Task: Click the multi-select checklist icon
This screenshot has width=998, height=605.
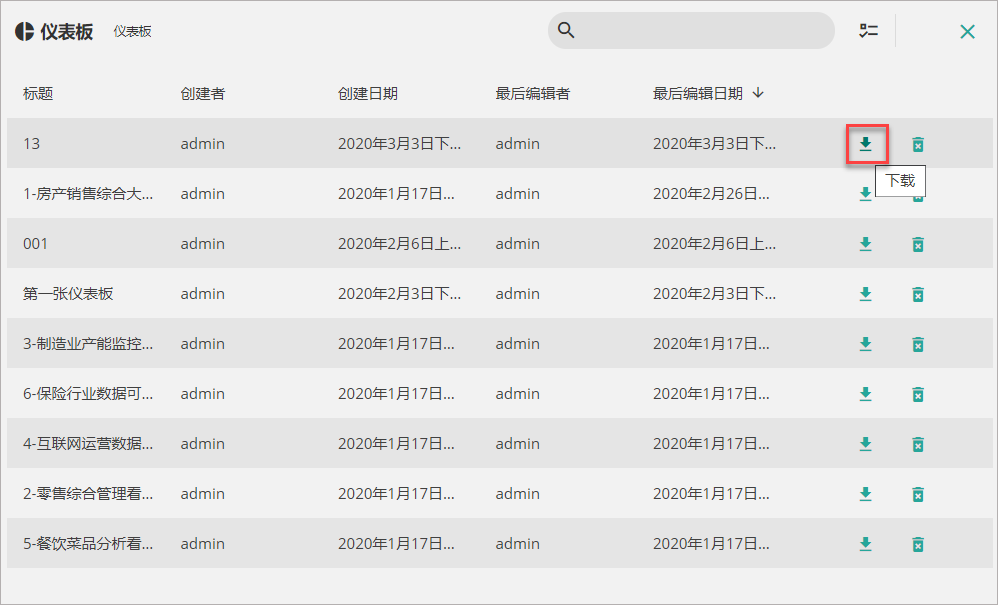Action: (x=868, y=31)
